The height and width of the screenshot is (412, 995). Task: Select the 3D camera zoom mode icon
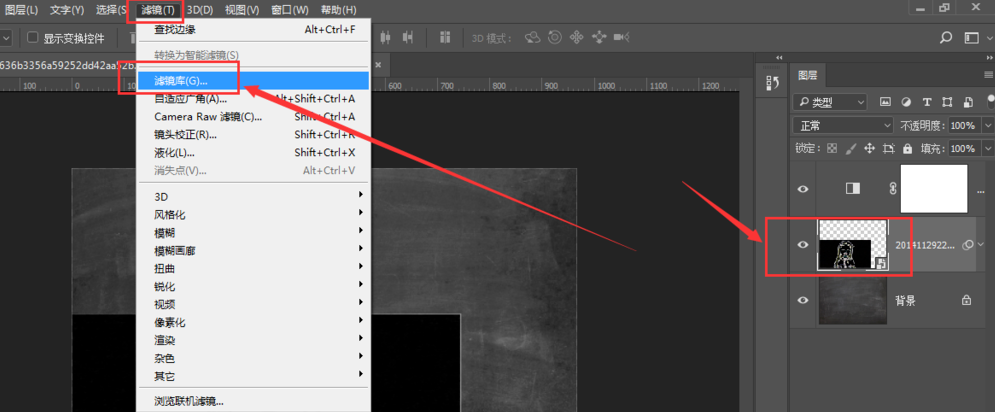[x=621, y=37]
